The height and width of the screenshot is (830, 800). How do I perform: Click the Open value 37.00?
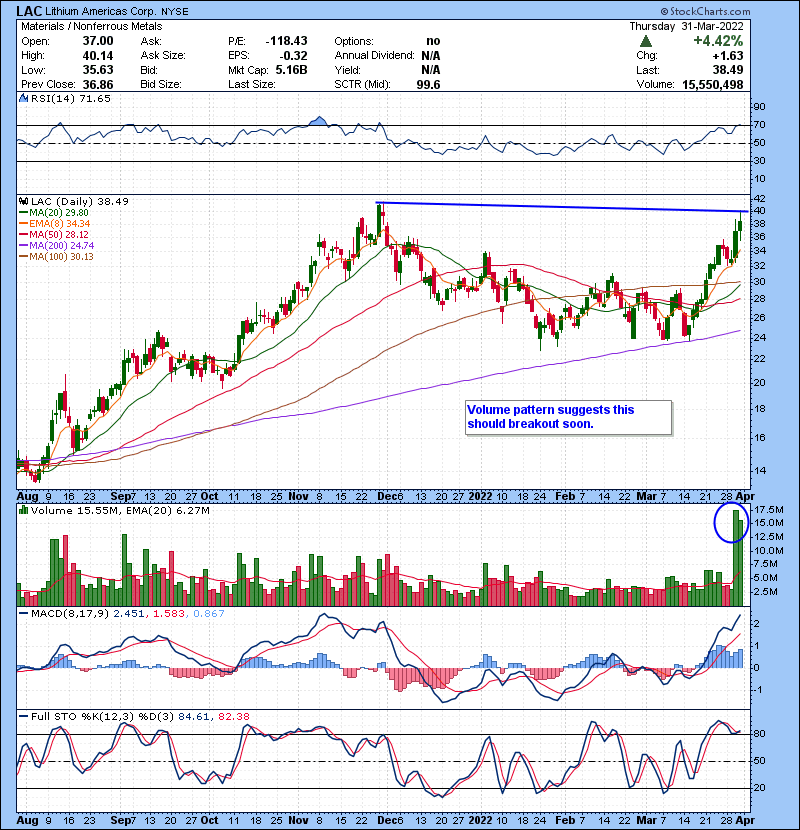pos(98,41)
